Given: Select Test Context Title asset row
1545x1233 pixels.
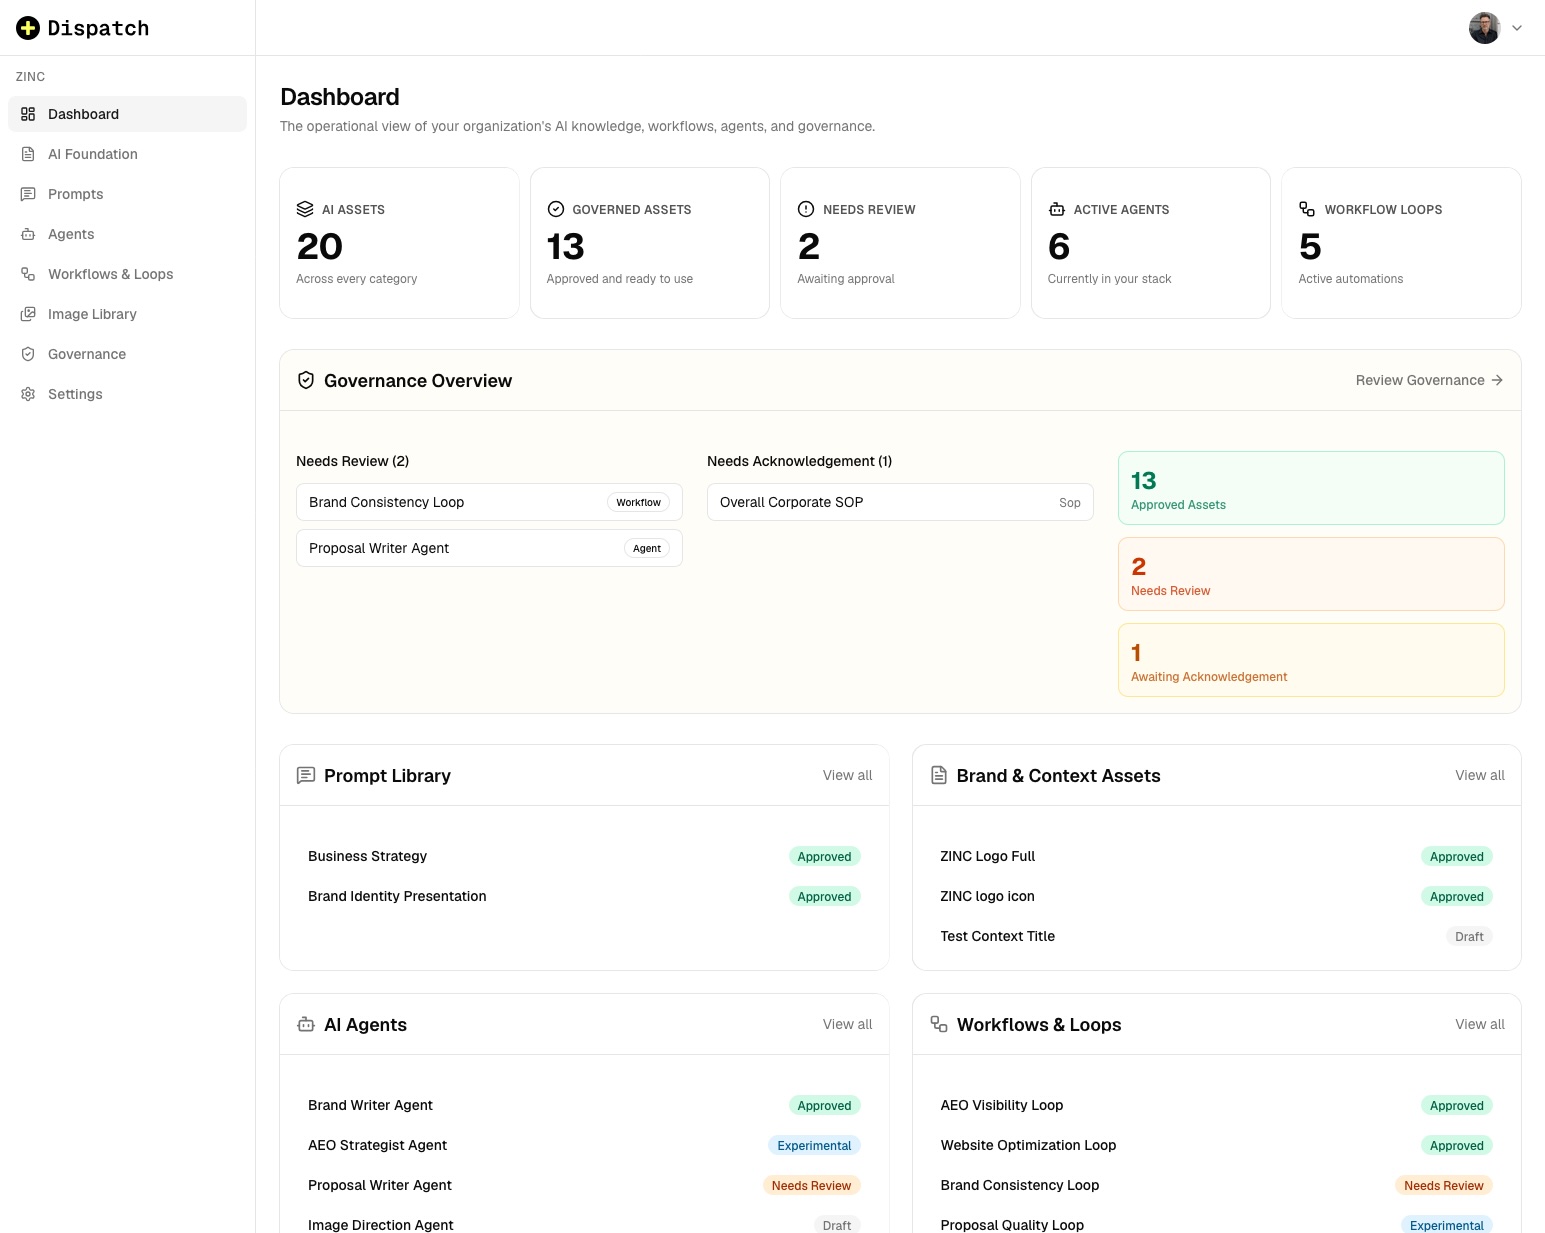Looking at the screenshot, I should (x=1217, y=936).
